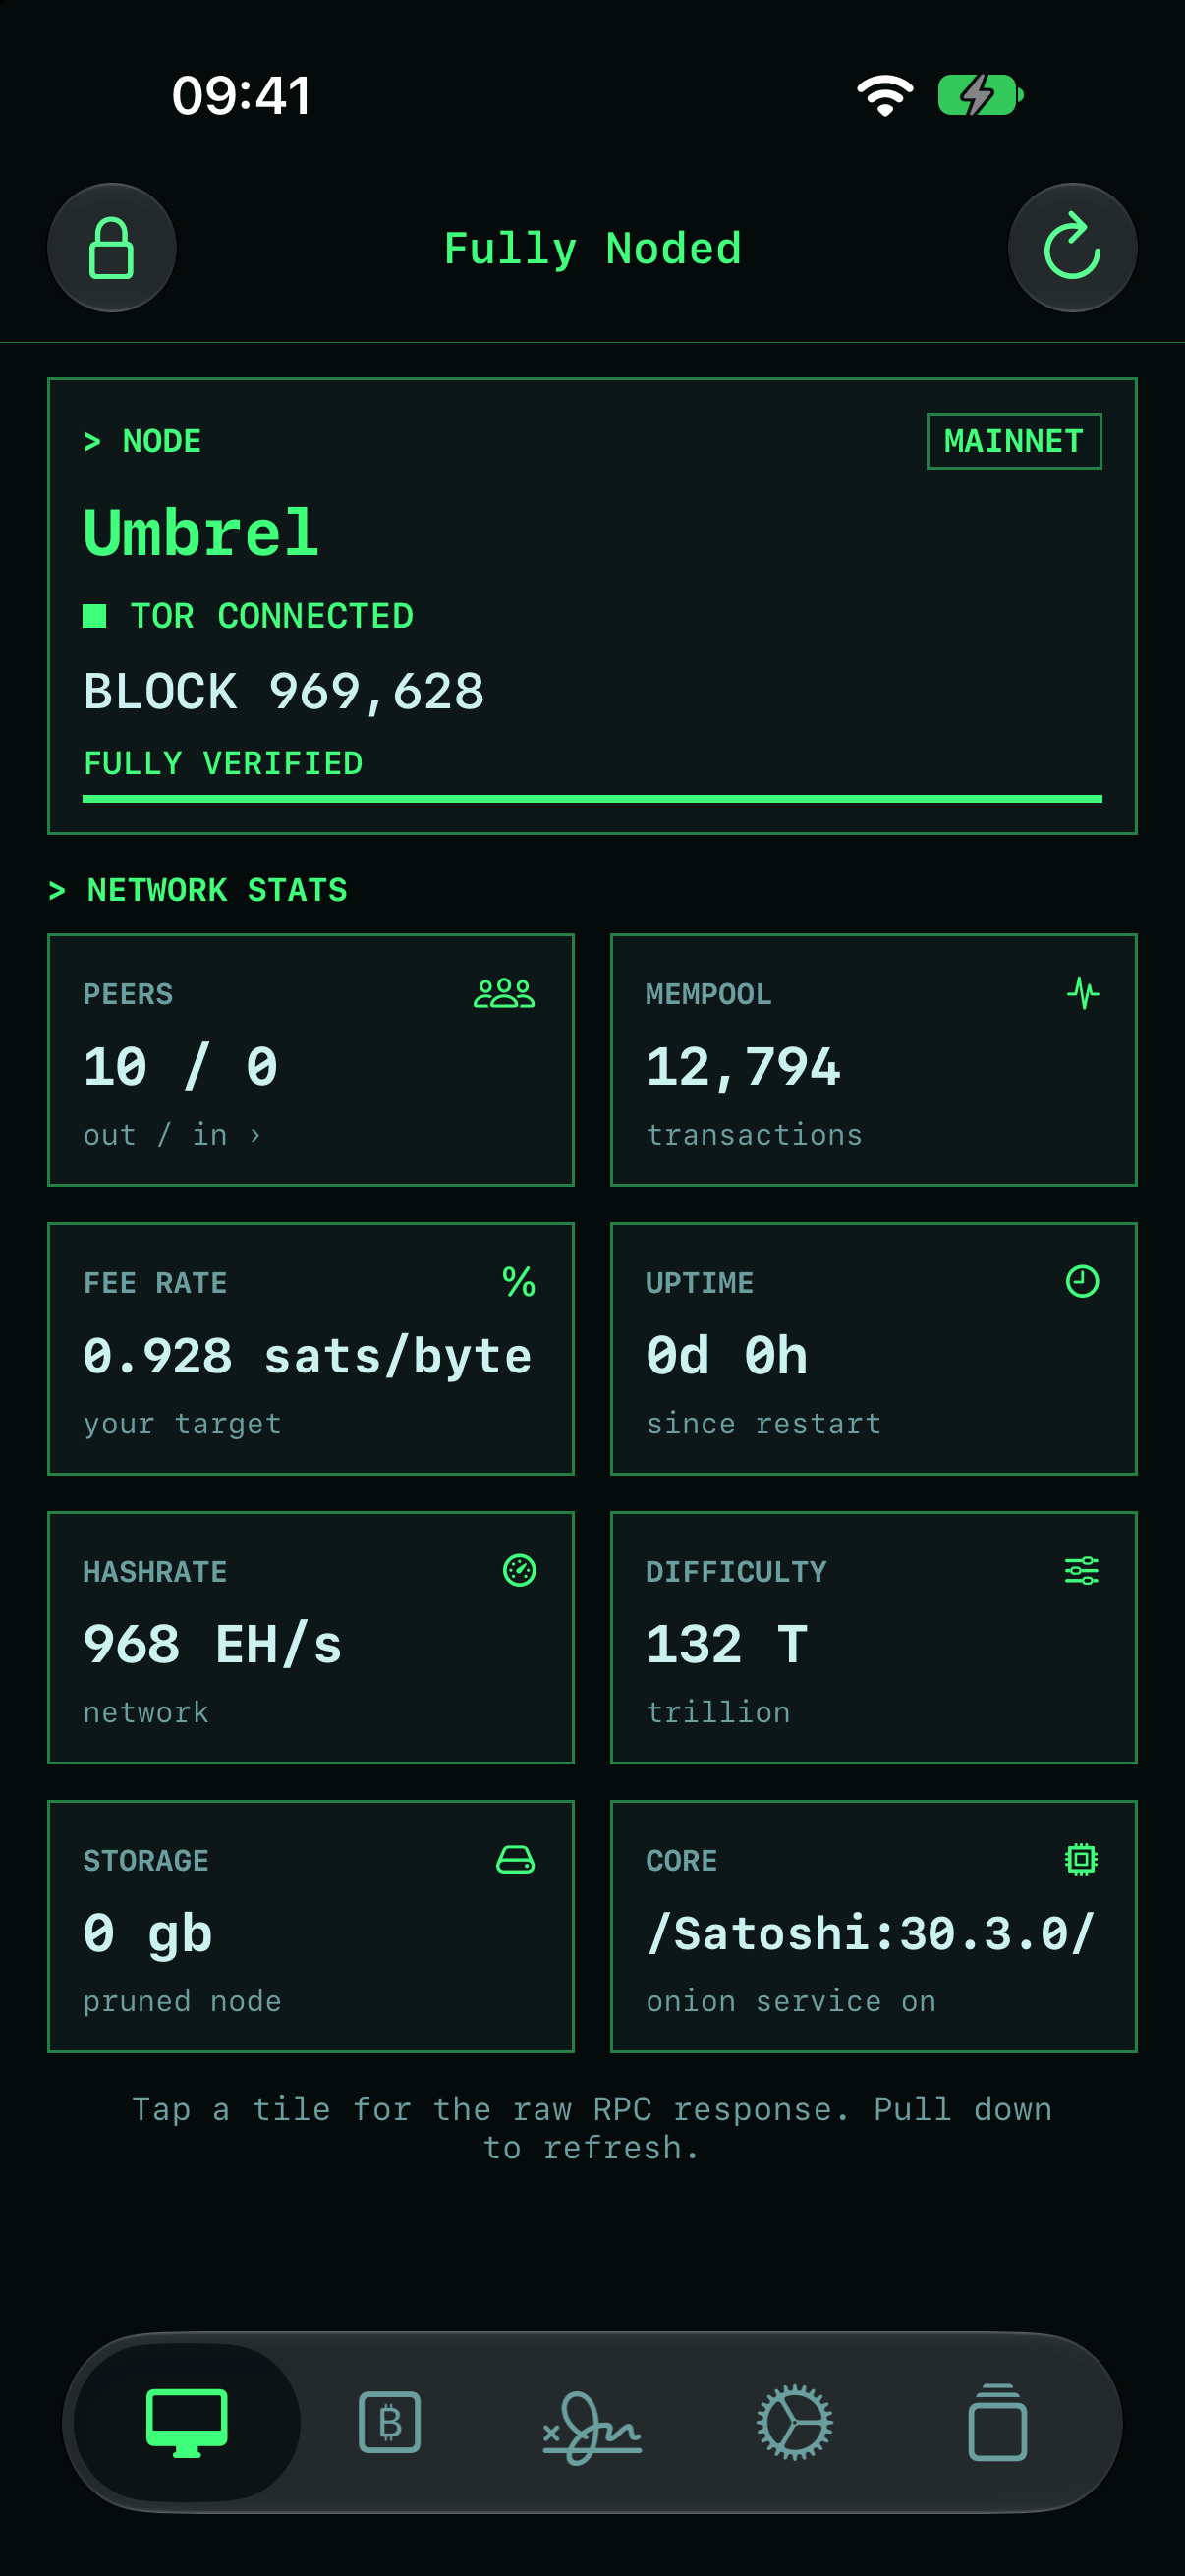Tap the fee rate percent icon
This screenshot has width=1185, height=2576.
519,1282
